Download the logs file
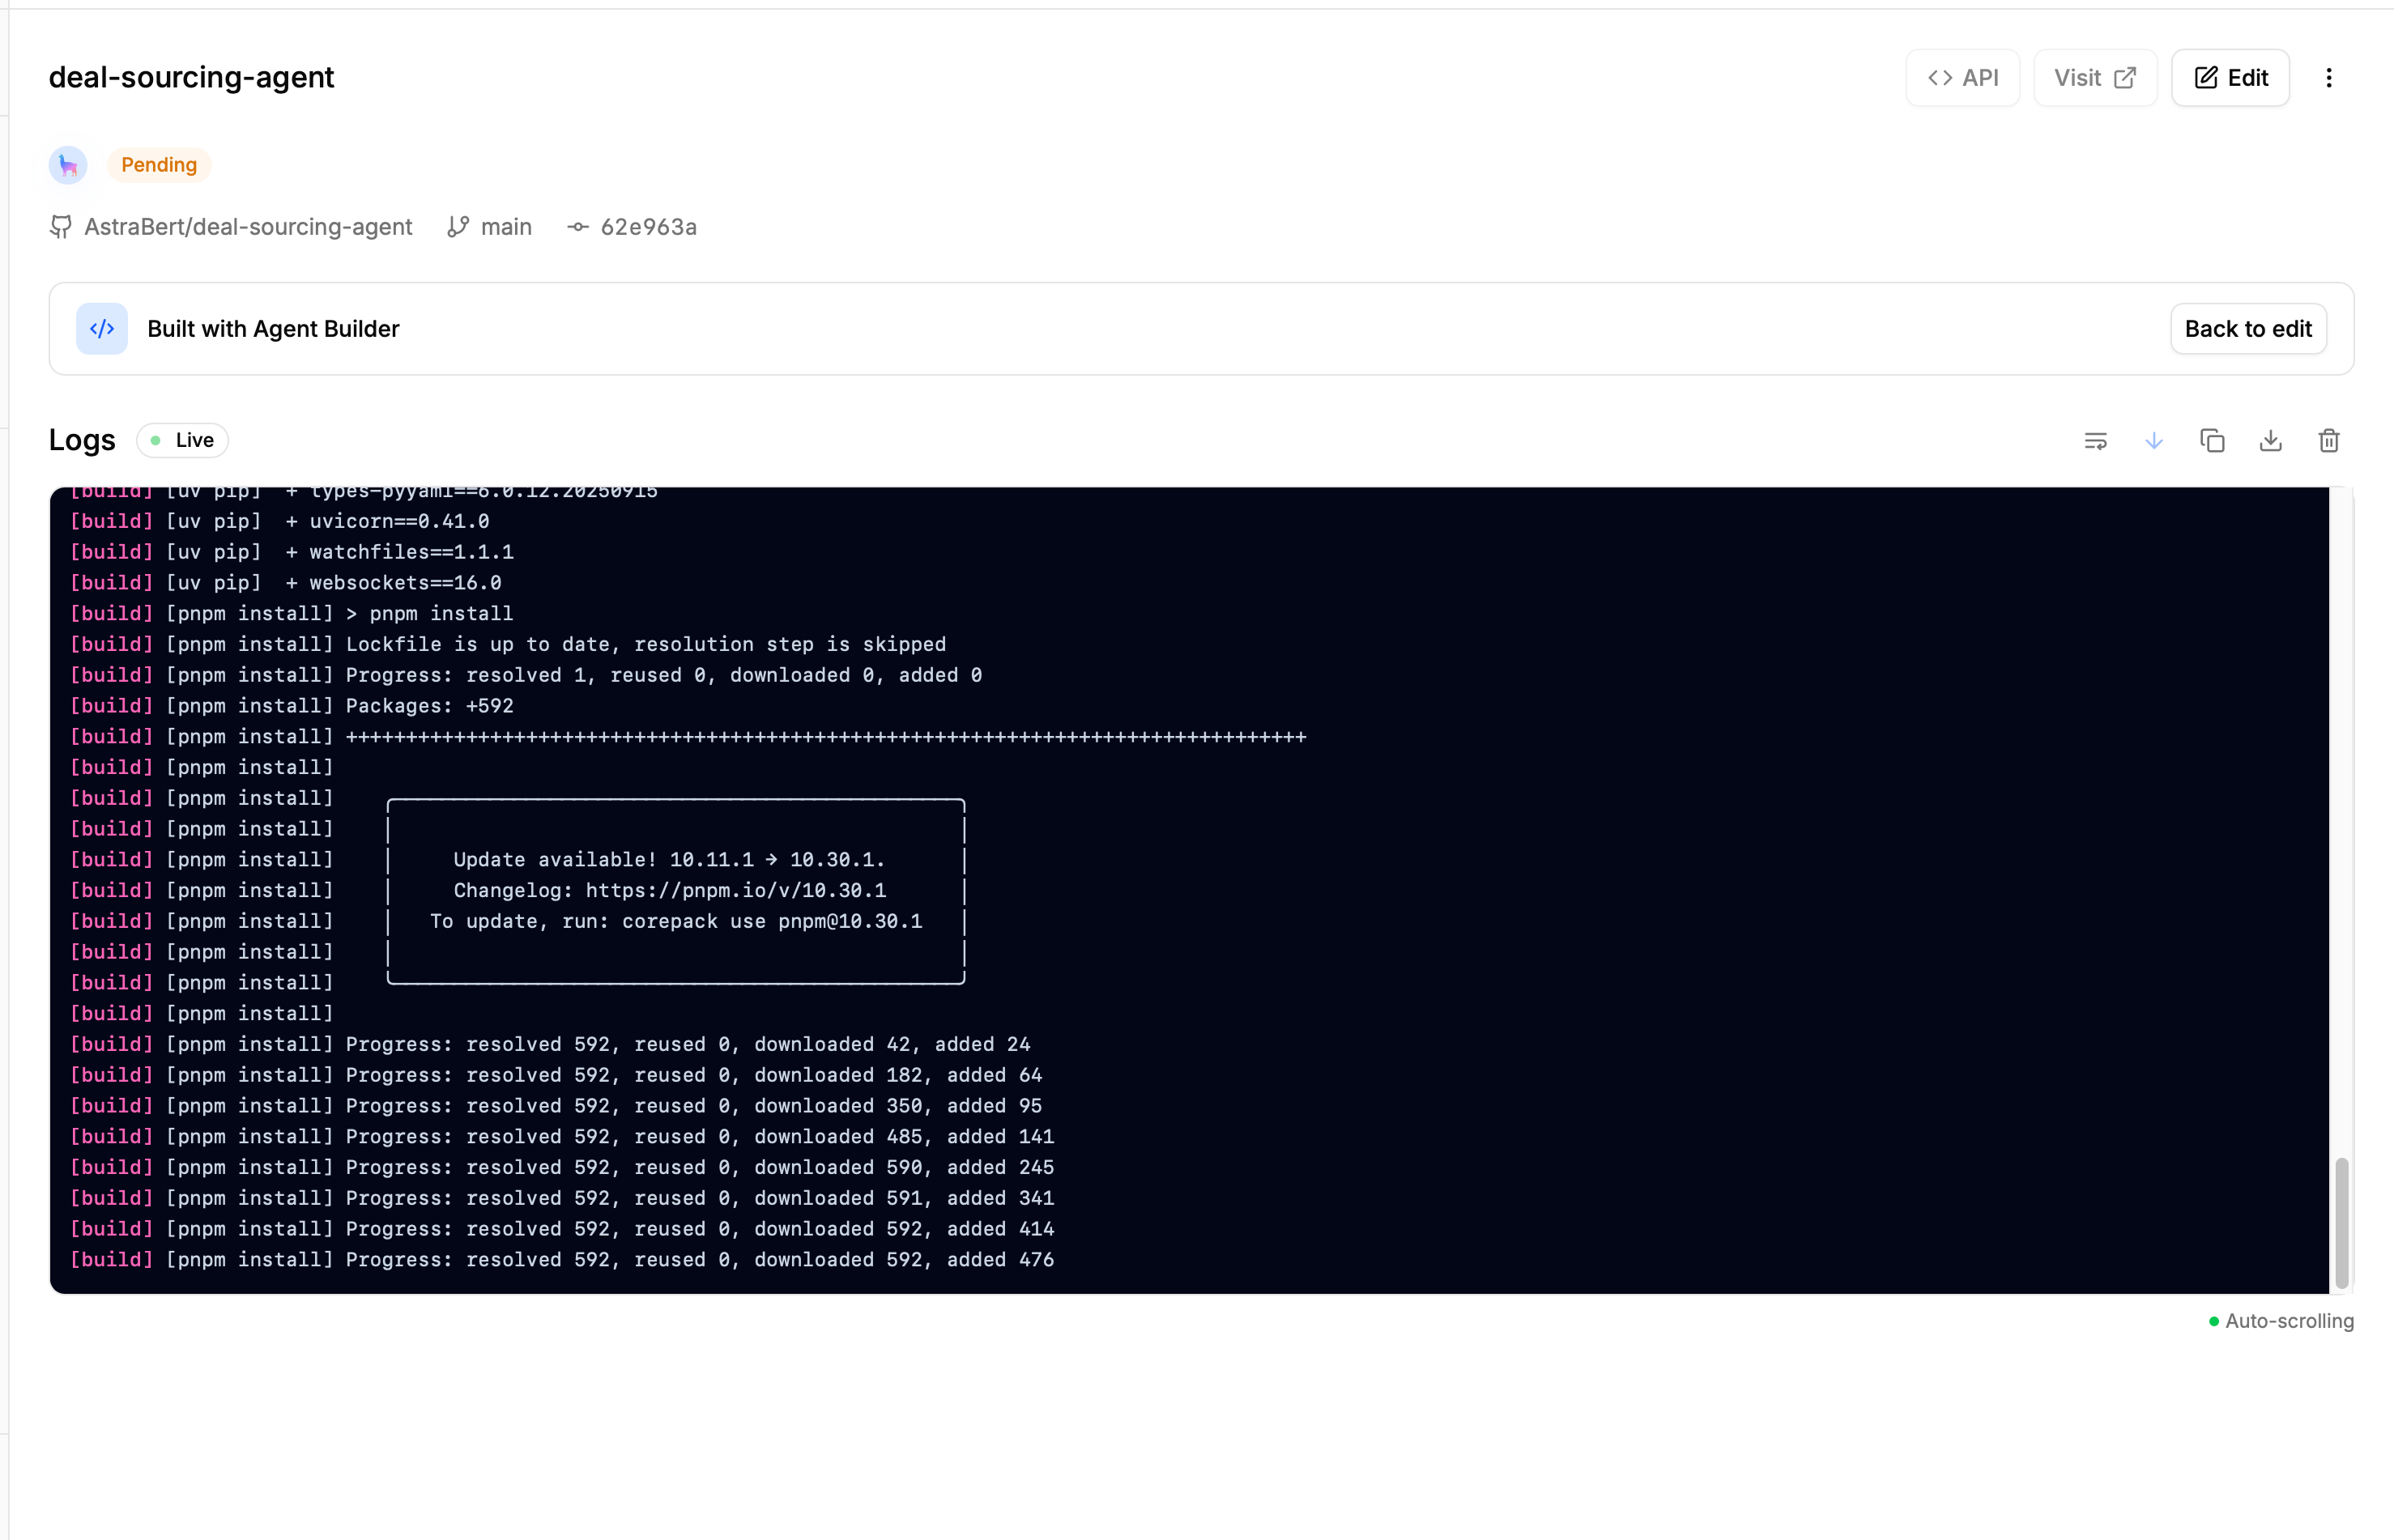Viewport: 2394px width, 1540px height. (2270, 441)
